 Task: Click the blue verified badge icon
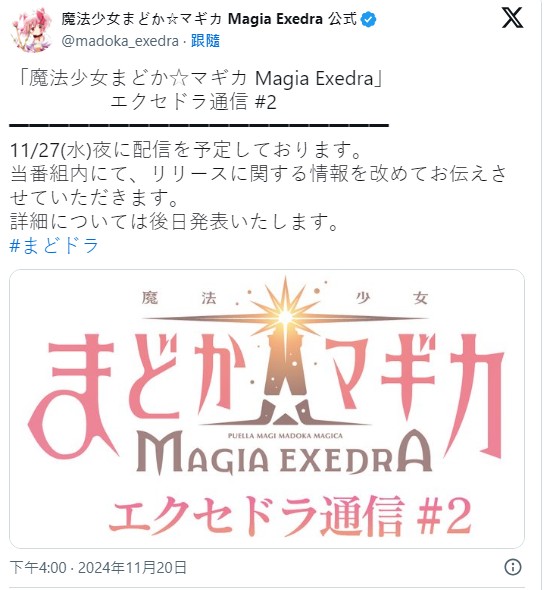[x=368, y=19]
